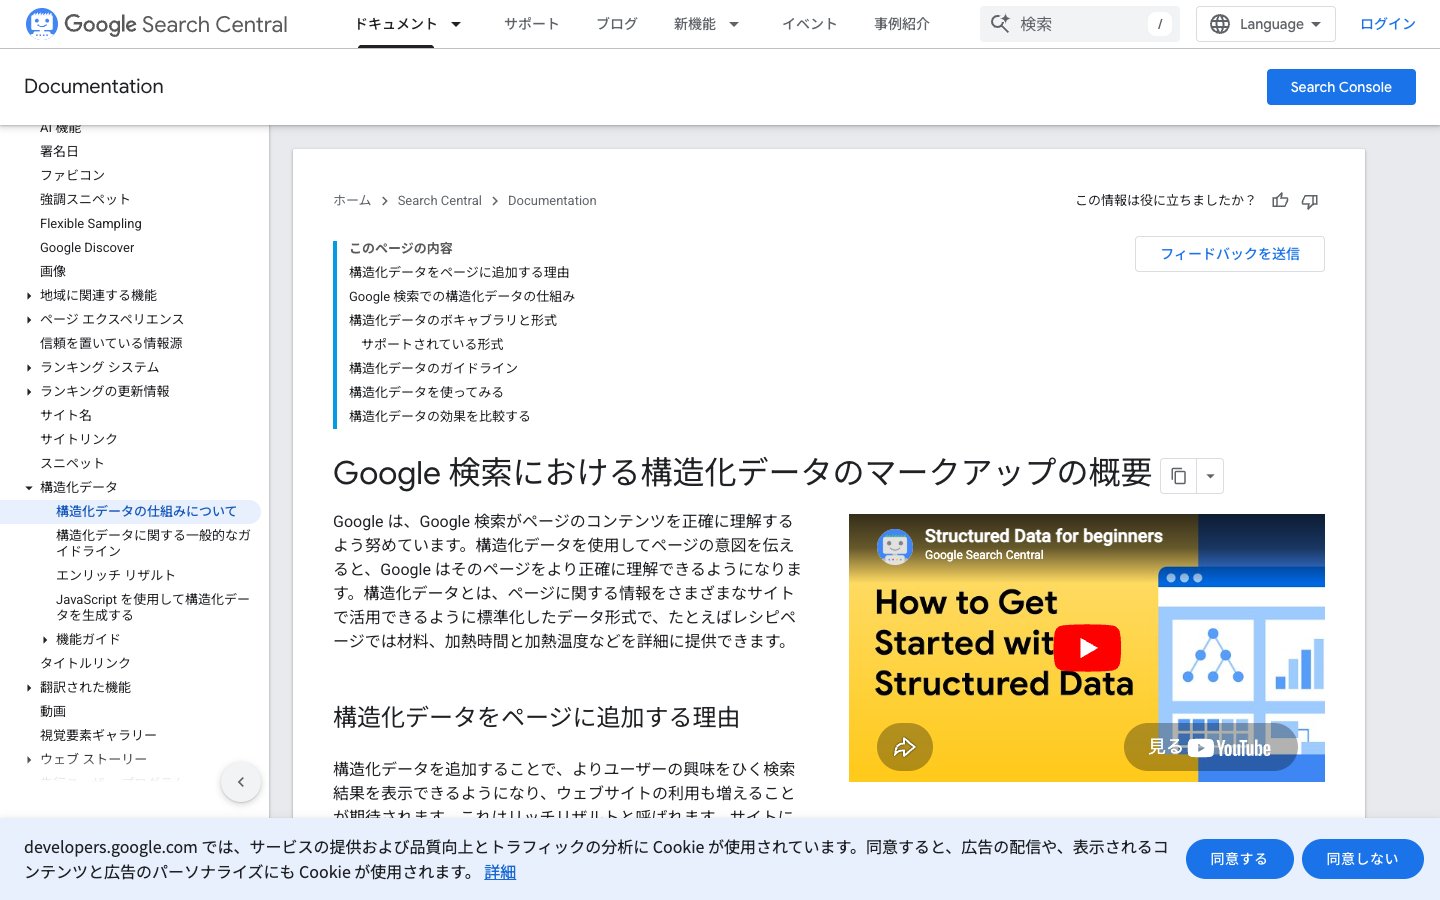Click the thumbs up helpful icon

1280,201
